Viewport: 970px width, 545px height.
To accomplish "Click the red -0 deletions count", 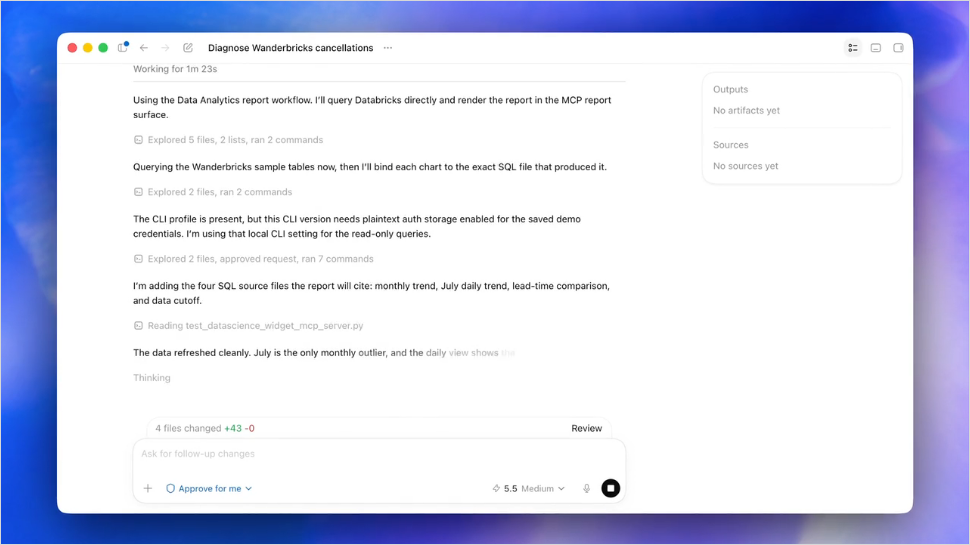I will point(249,428).
